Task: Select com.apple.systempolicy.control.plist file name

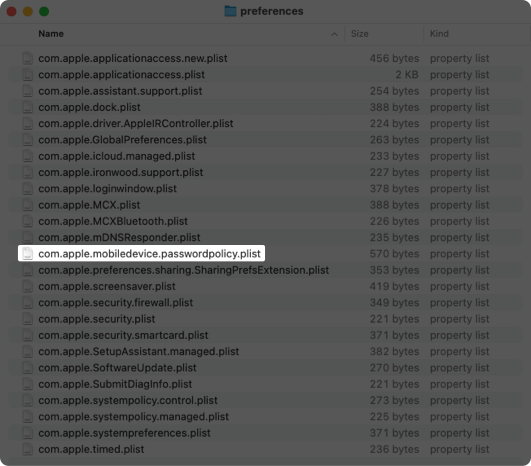Action: (x=128, y=400)
